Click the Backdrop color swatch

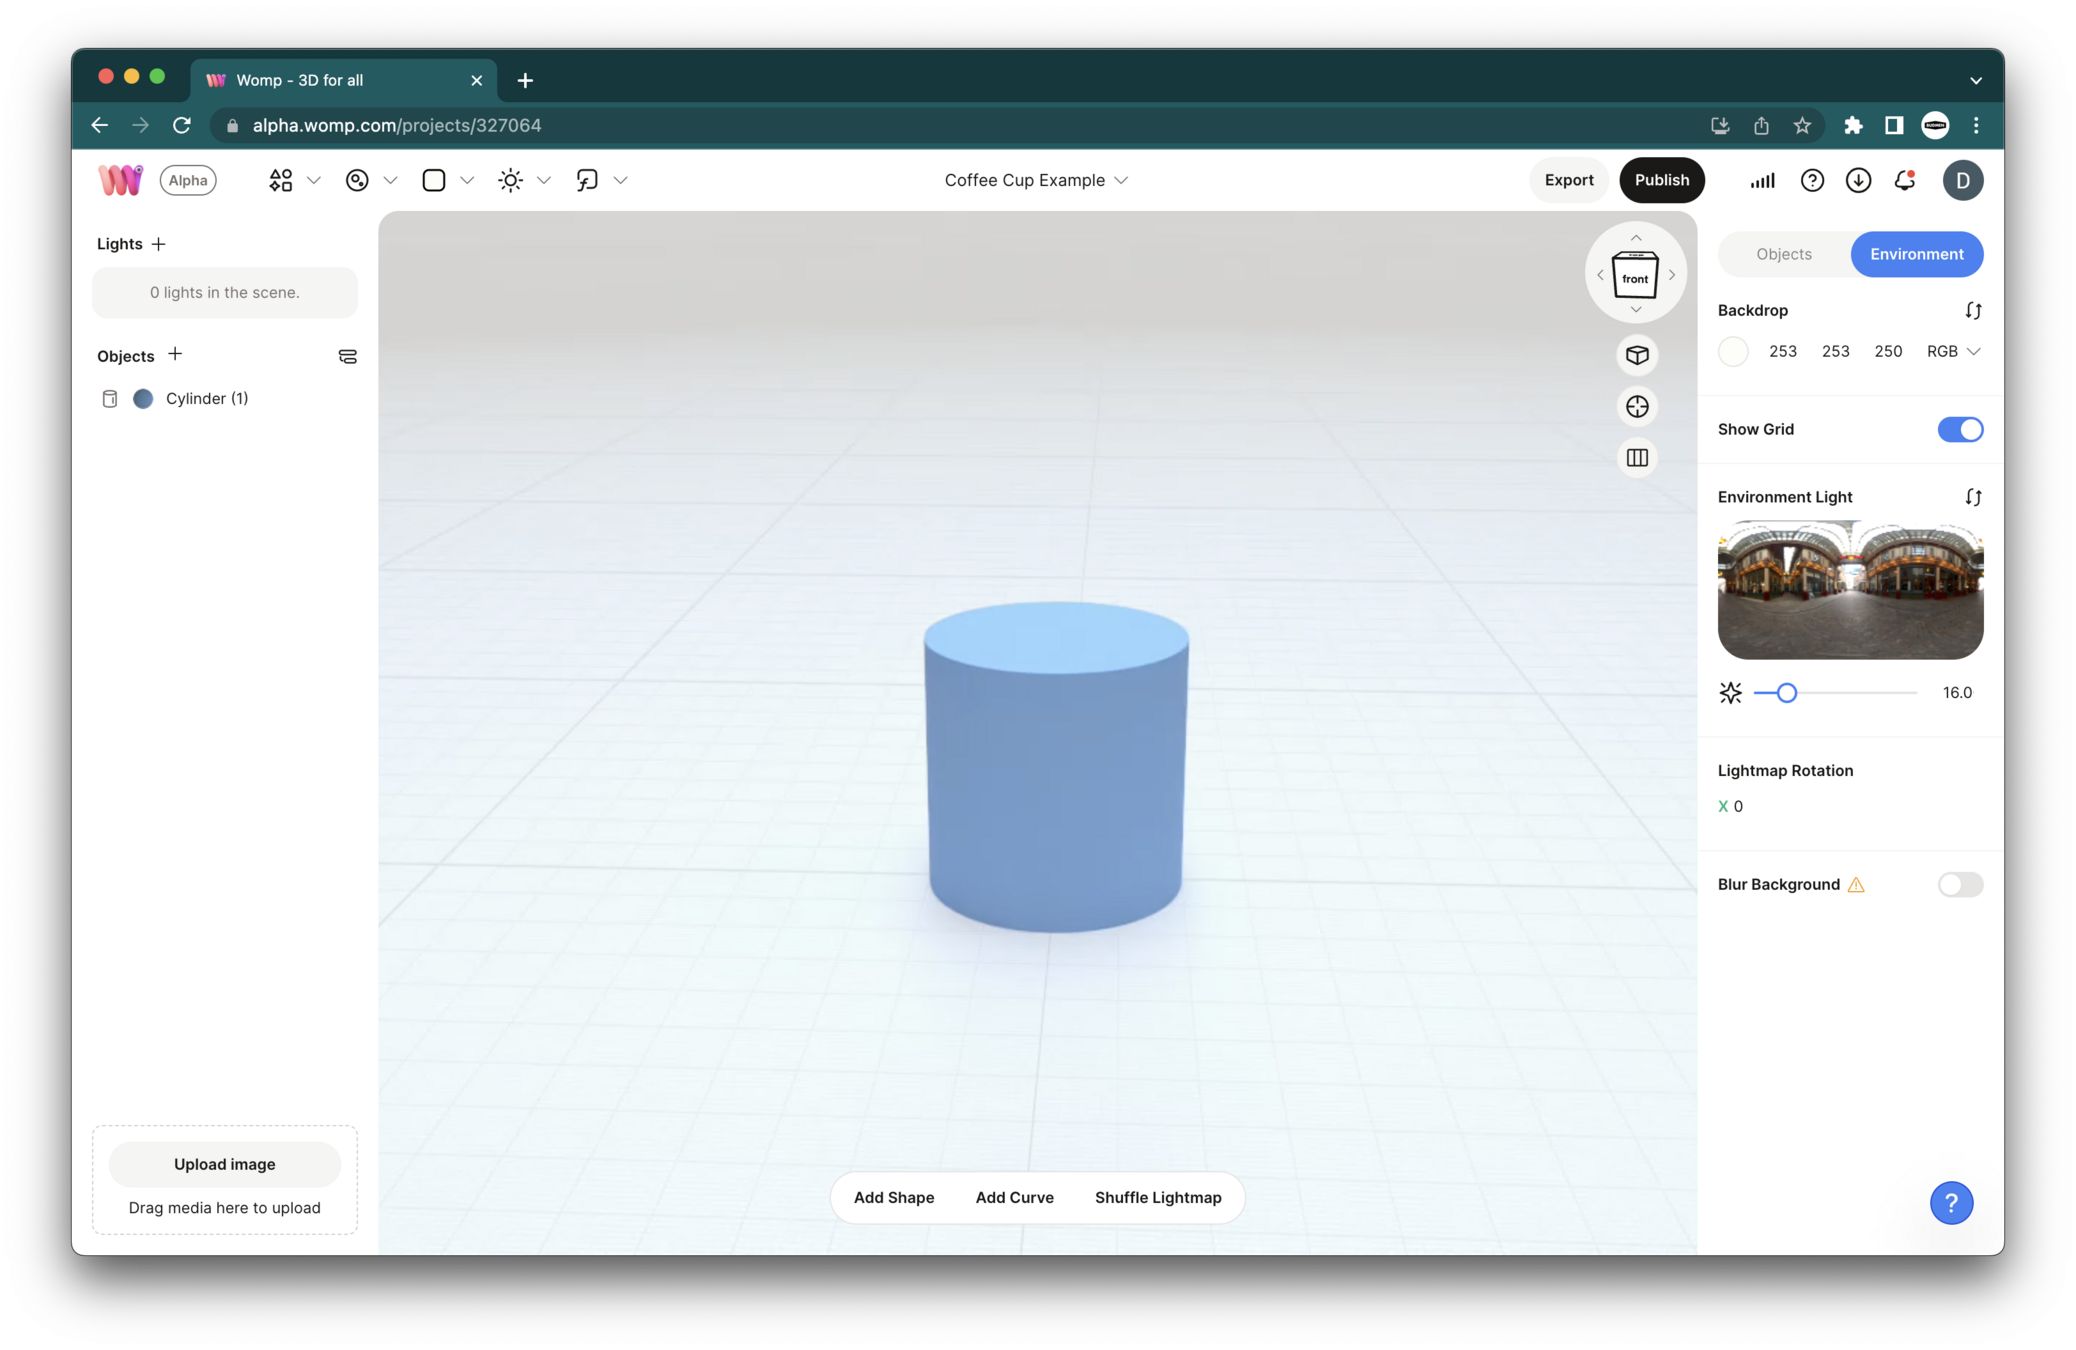1733,351
